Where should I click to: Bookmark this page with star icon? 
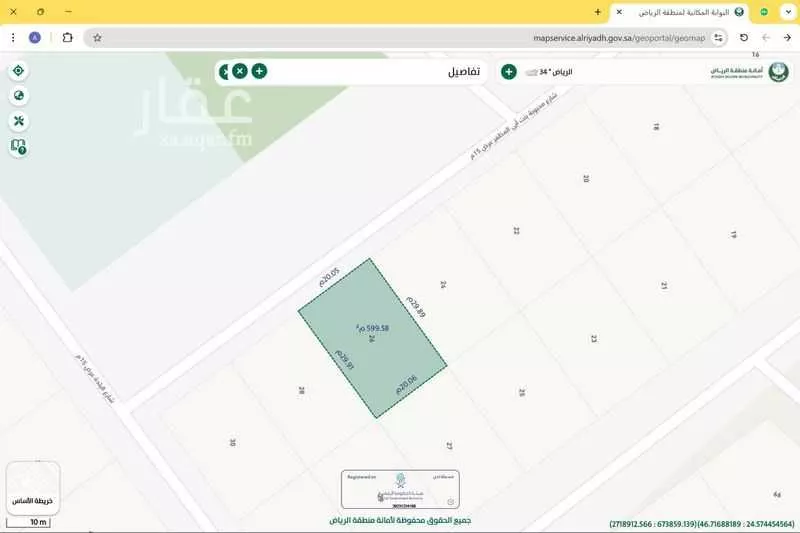97,38
